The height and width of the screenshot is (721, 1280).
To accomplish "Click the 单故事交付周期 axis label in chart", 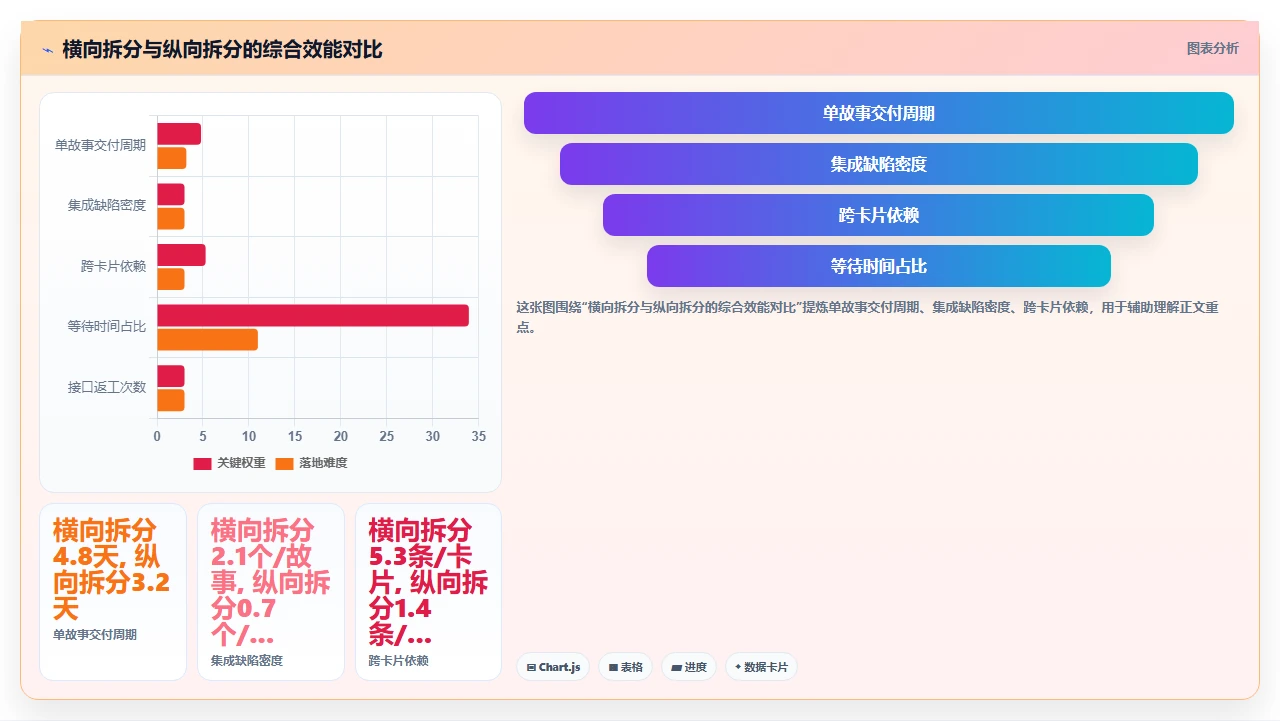I will point(100,145).
